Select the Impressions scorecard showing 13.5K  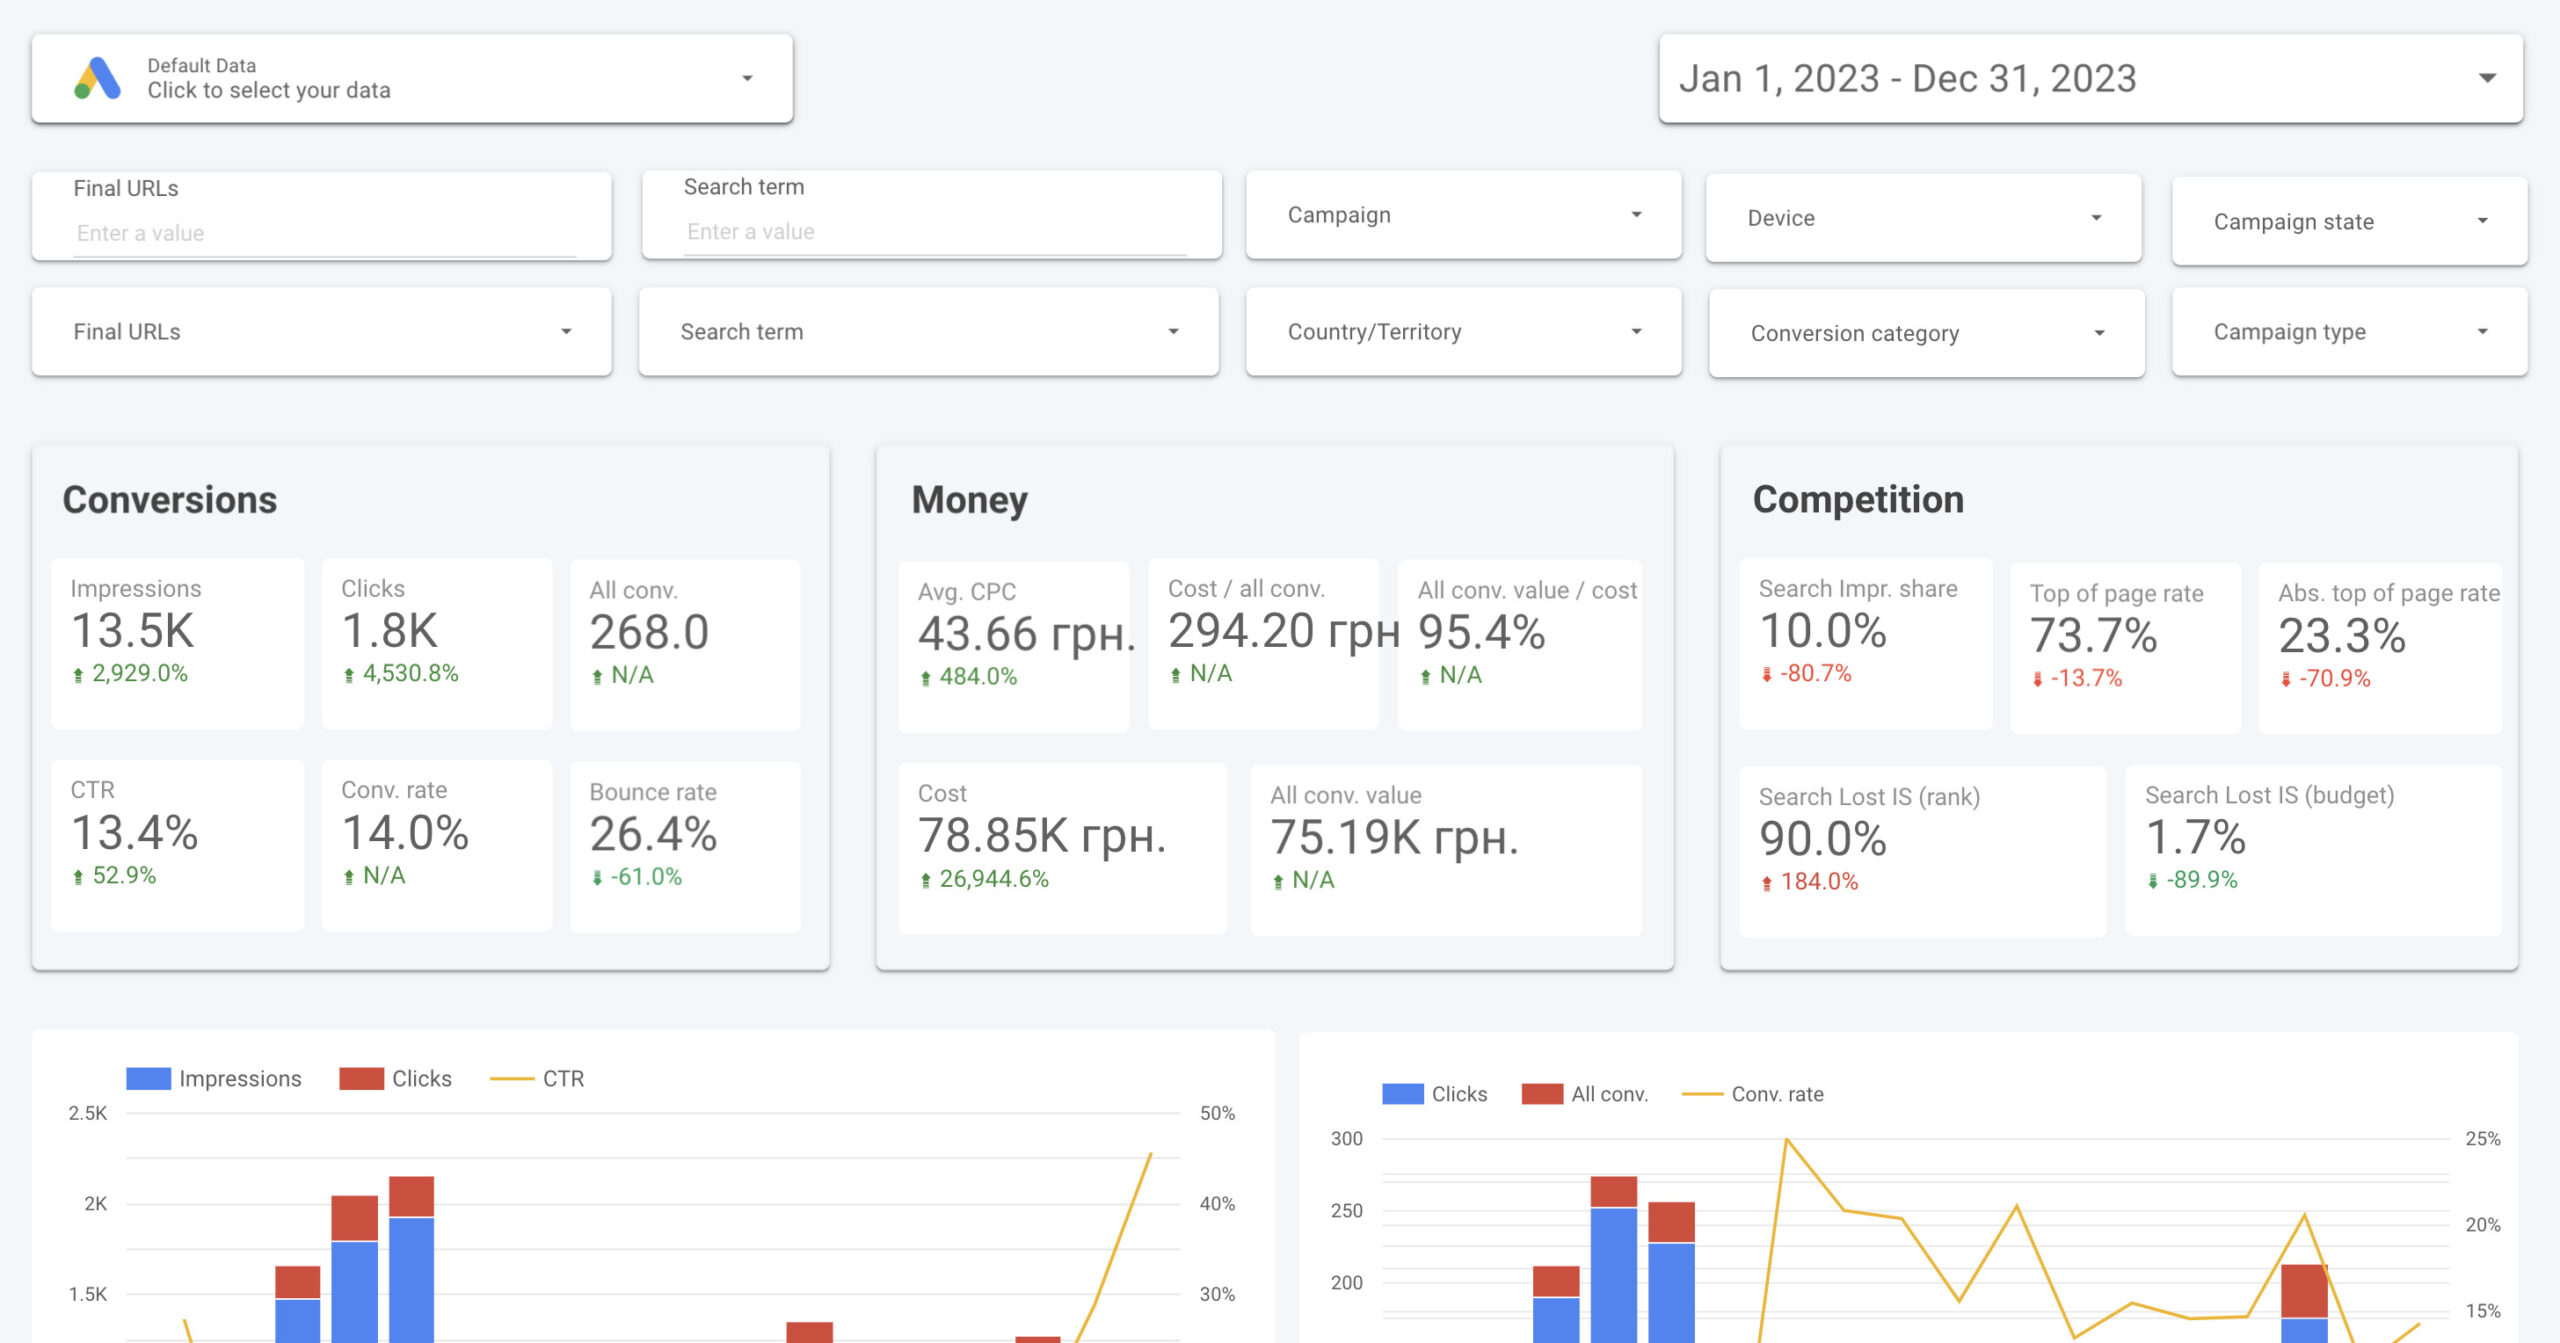[x=177, y=643]
